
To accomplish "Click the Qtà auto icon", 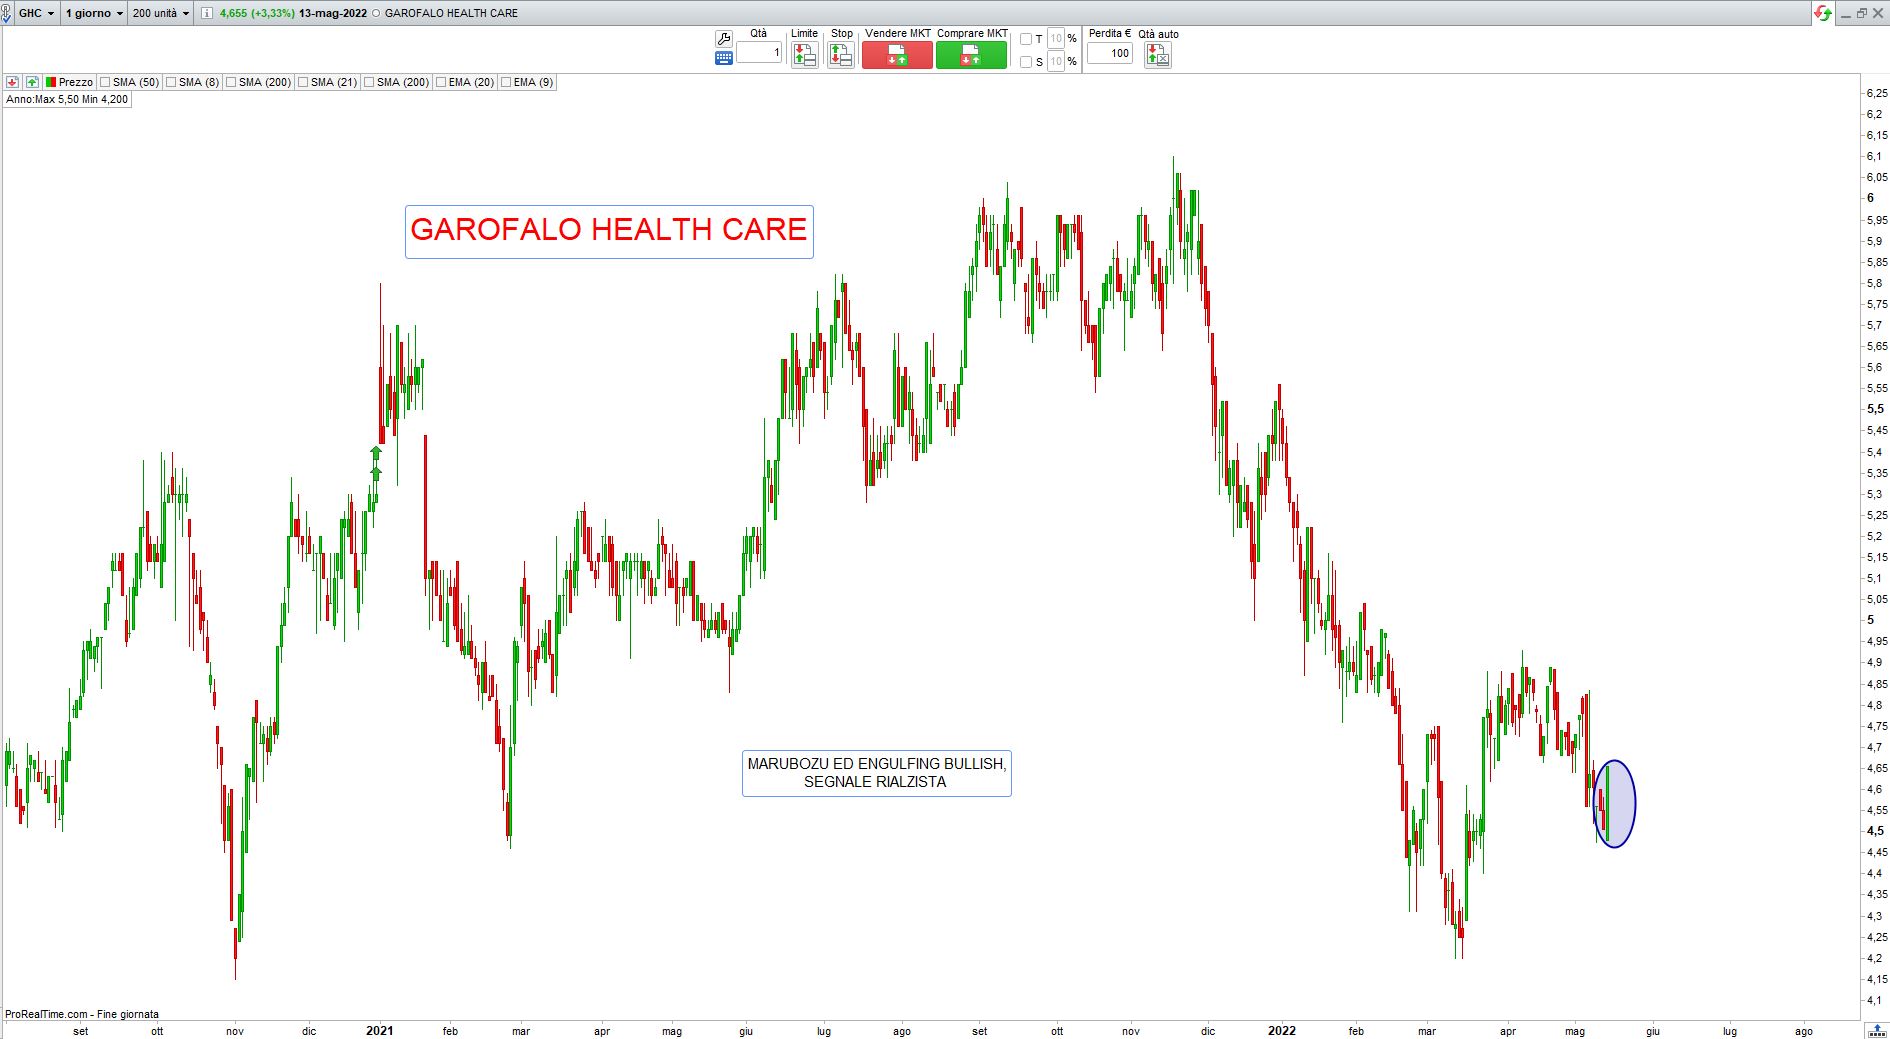I will pos(1157,55).
